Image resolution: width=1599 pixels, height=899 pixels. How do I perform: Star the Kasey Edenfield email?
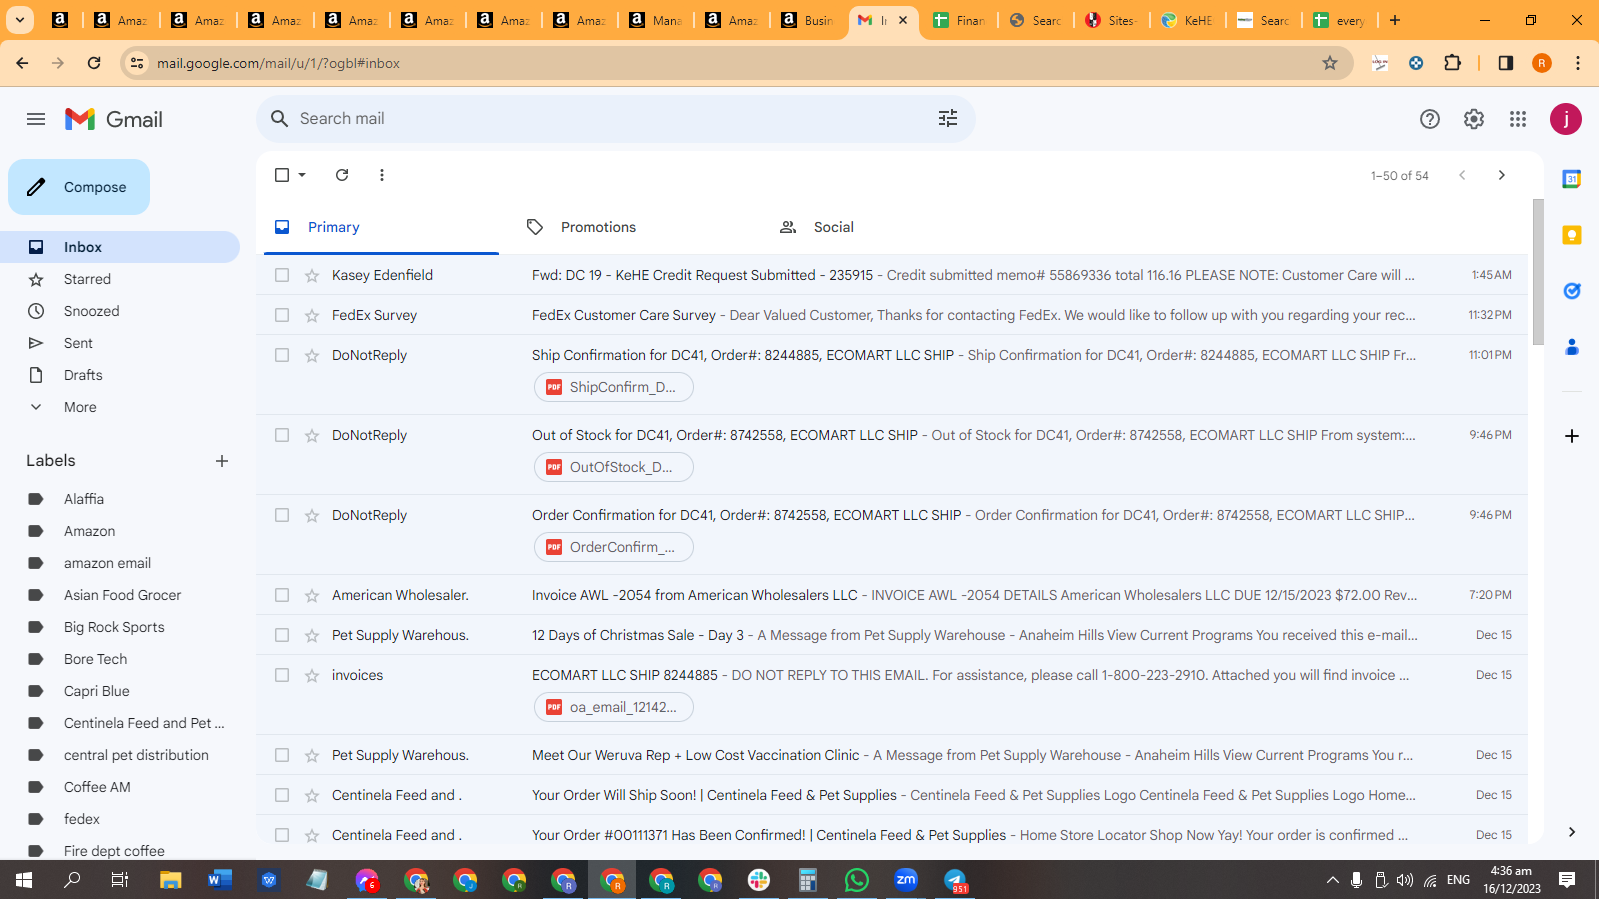pos(312,275)
